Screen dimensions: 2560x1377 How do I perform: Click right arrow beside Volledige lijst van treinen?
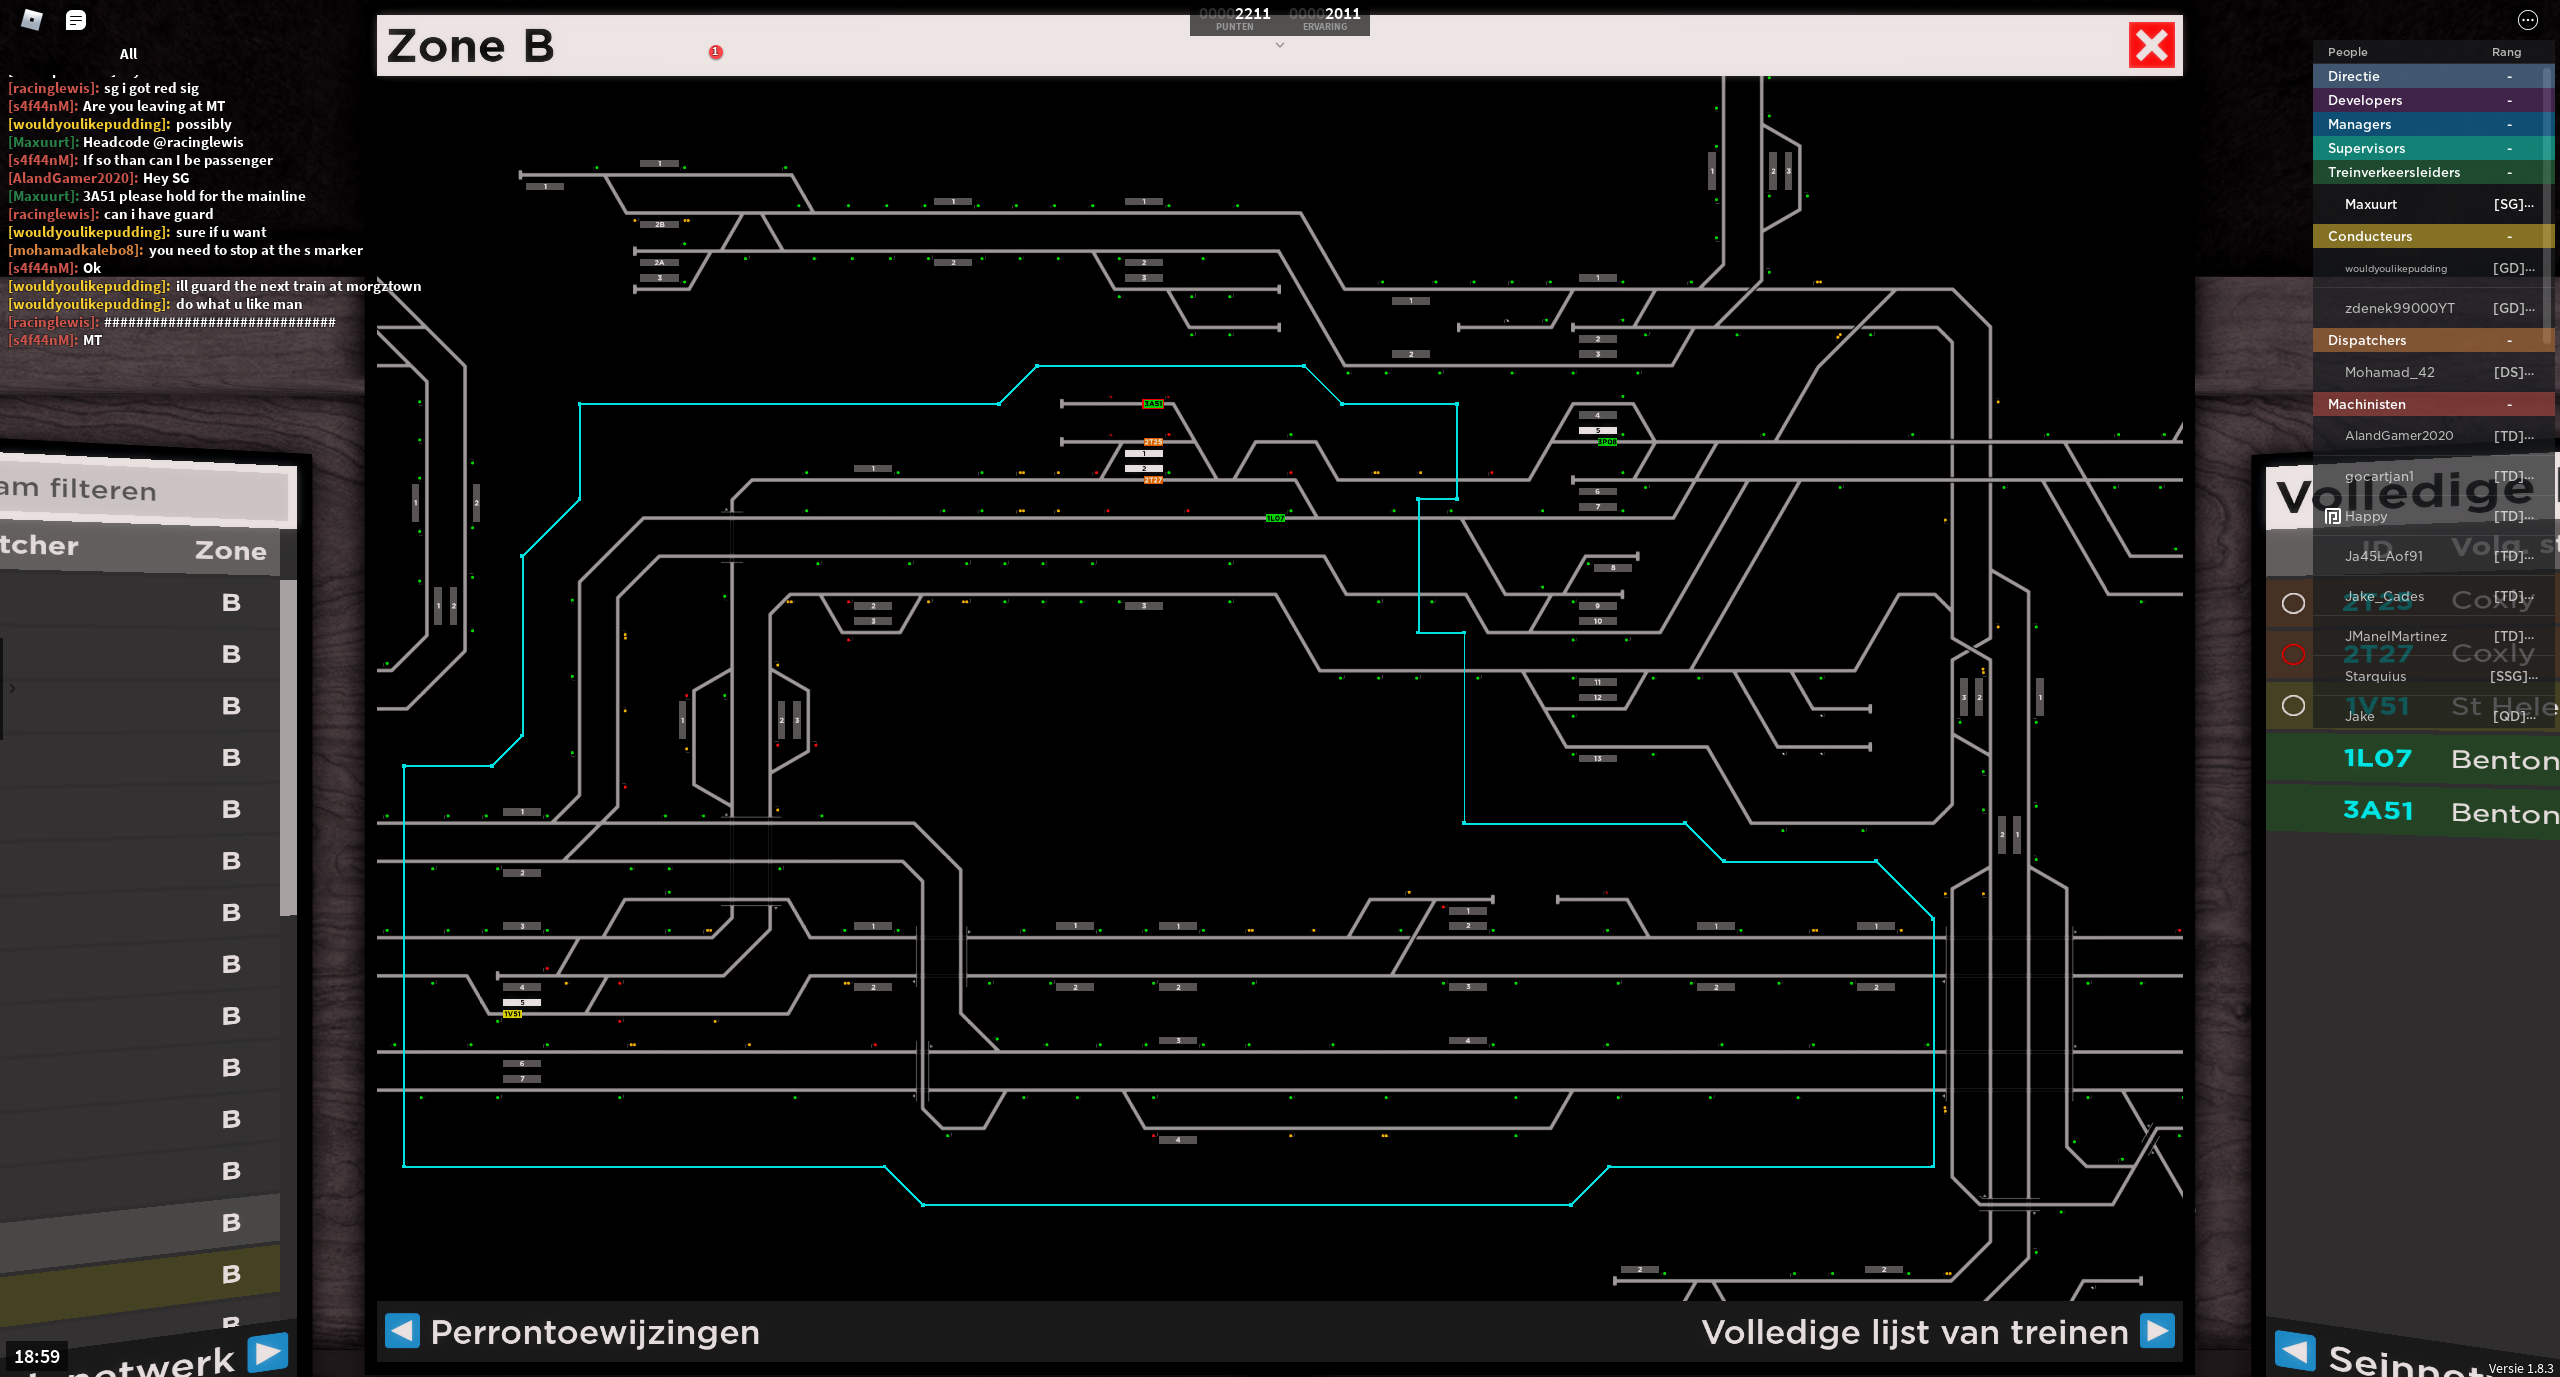[2157, 1331]
